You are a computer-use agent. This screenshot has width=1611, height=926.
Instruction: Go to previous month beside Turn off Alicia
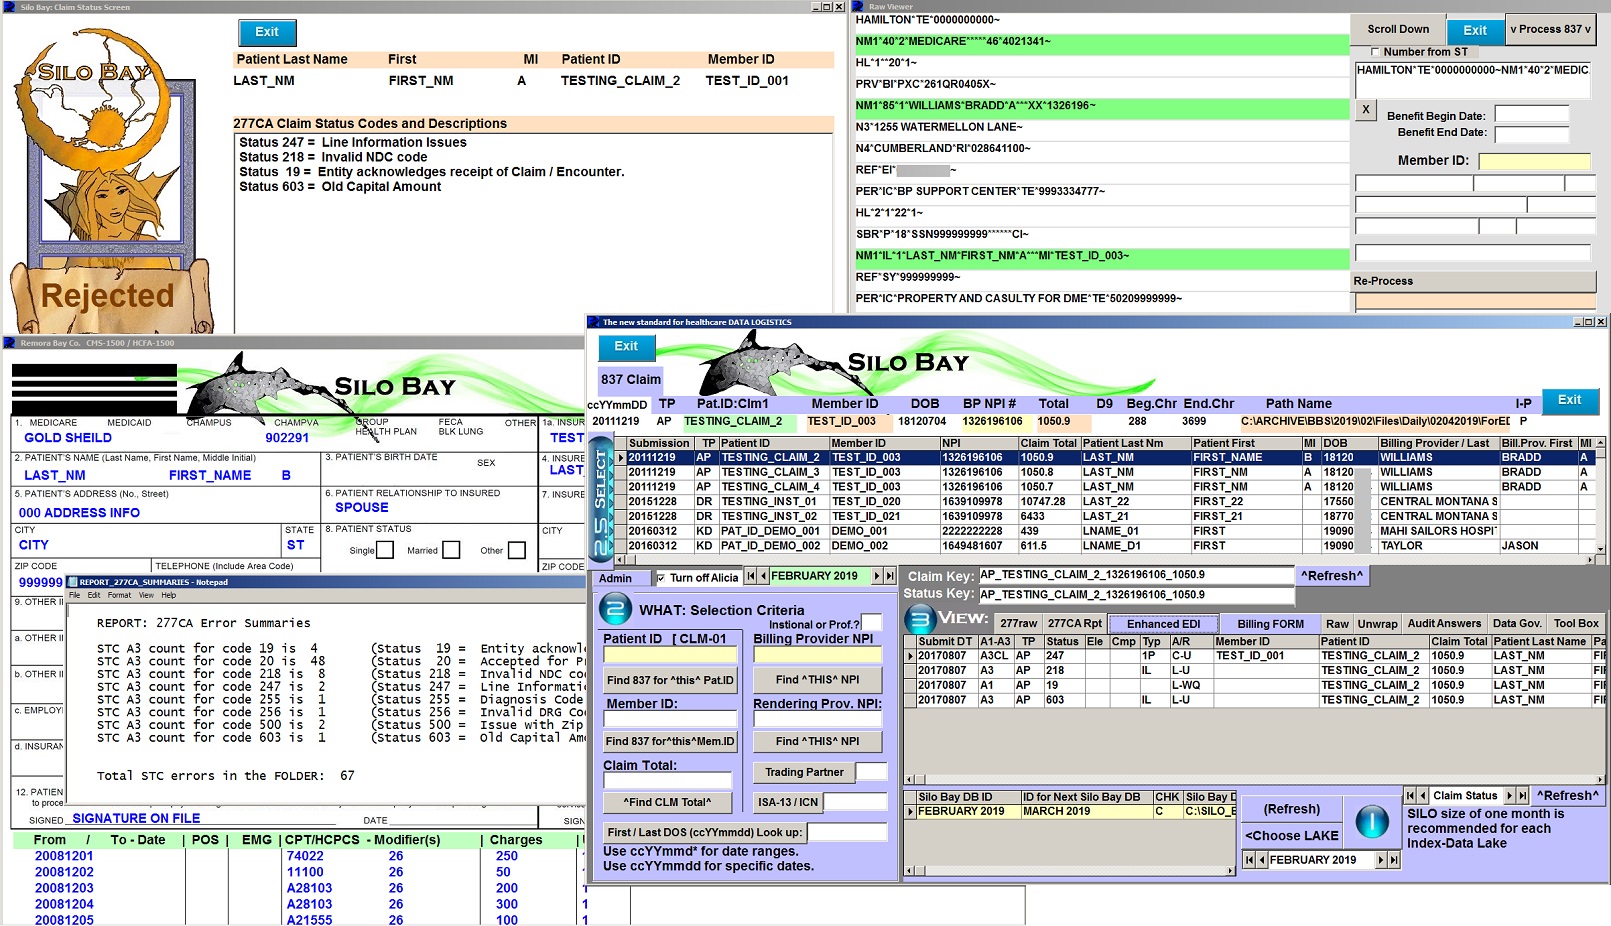763,577
